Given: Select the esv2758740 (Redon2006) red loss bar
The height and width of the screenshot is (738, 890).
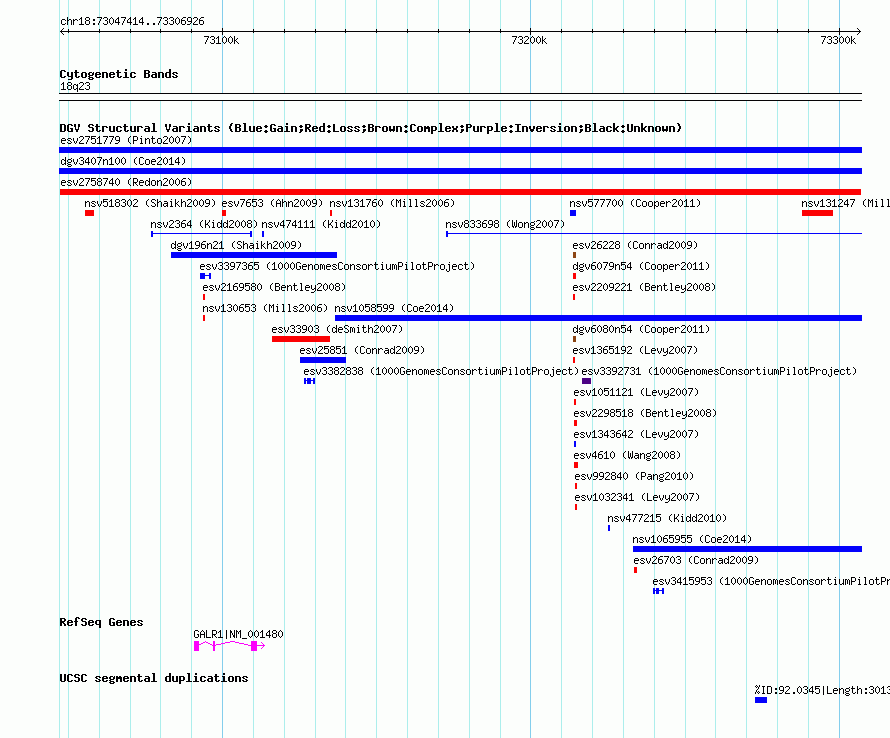Looking at the screenshot, I should point(460,192).
